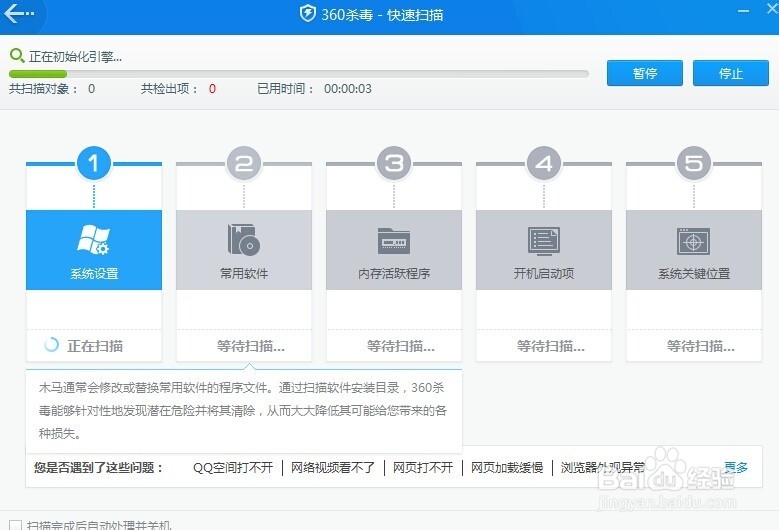Select step number 2 circle

coord(244,163)
